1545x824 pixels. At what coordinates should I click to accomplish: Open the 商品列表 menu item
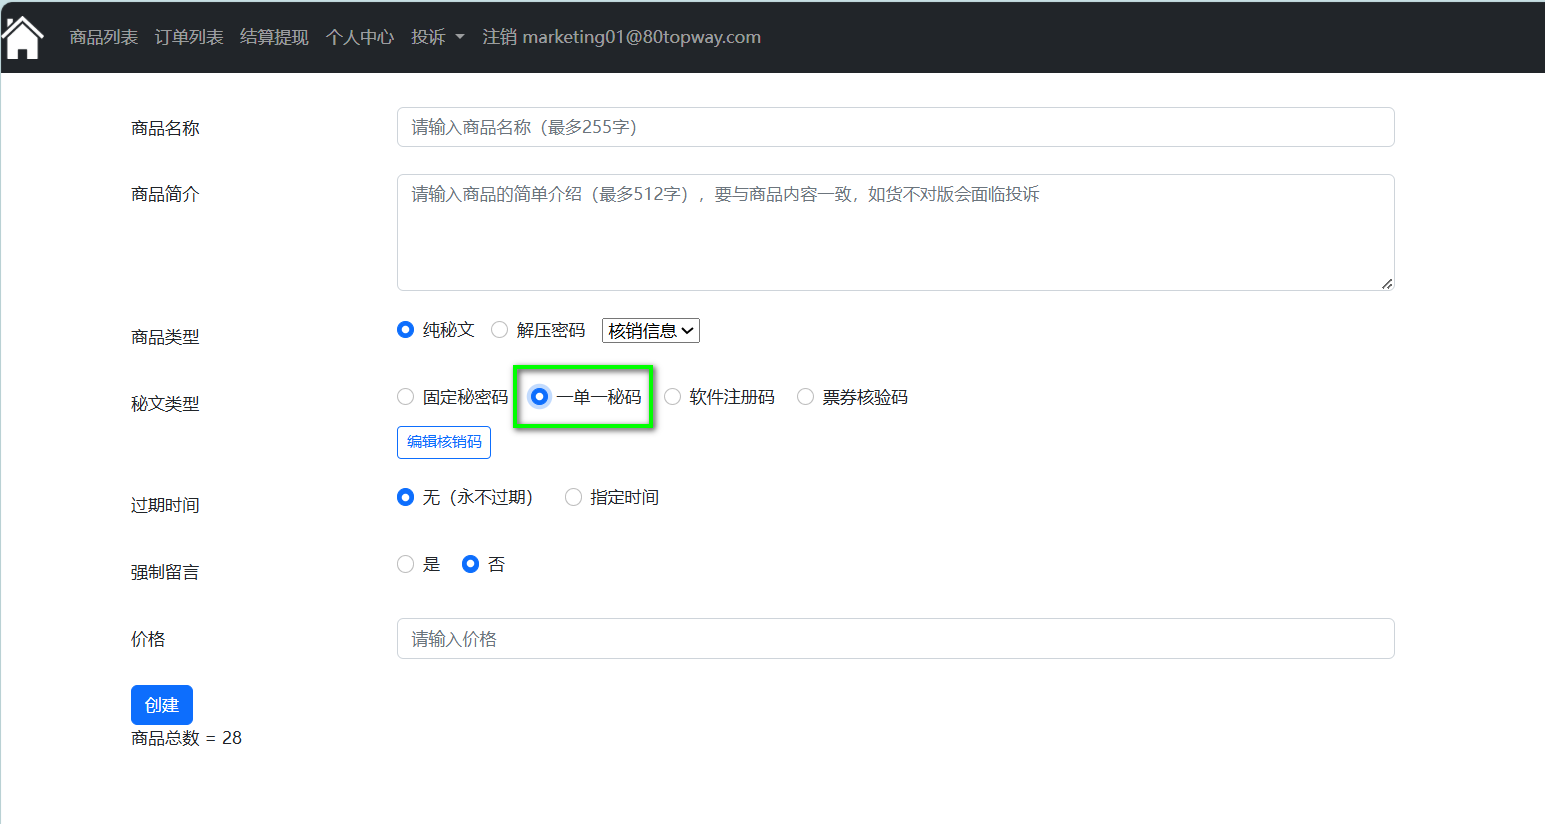point(103,37)
